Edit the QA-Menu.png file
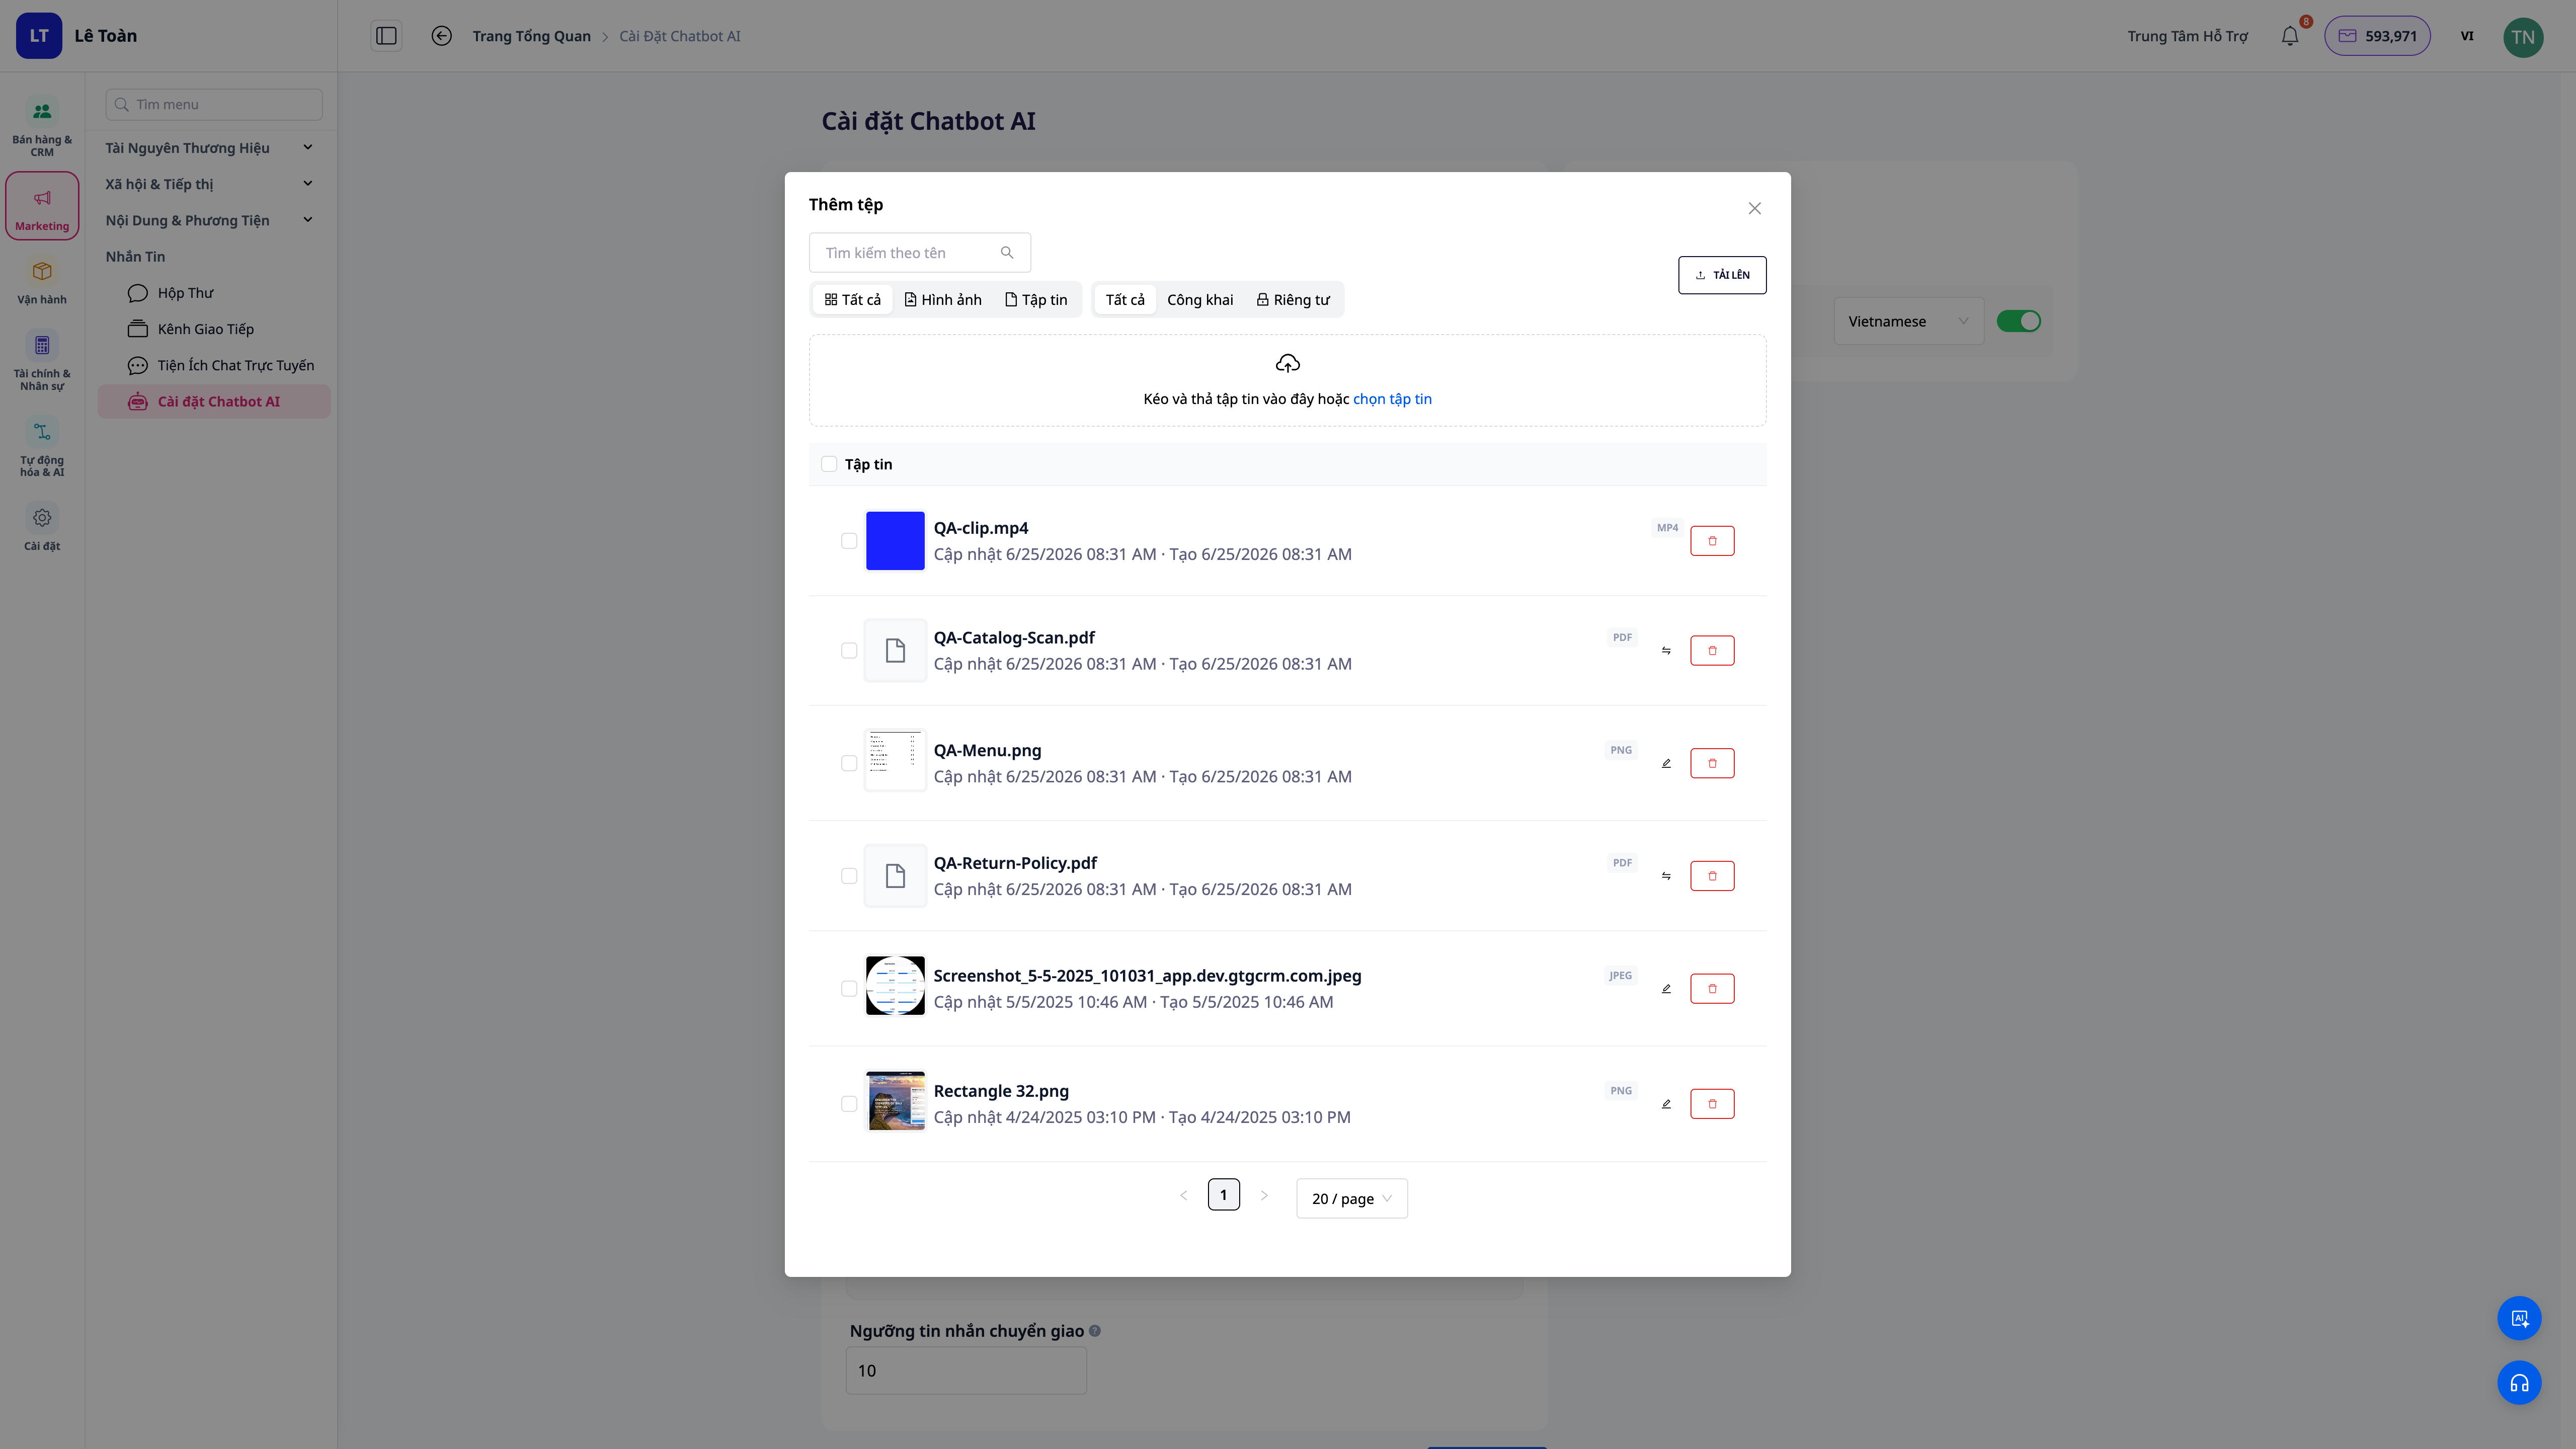Image resolution: width=2576 pixels, height=1449 pixels. coord(1666,763)
